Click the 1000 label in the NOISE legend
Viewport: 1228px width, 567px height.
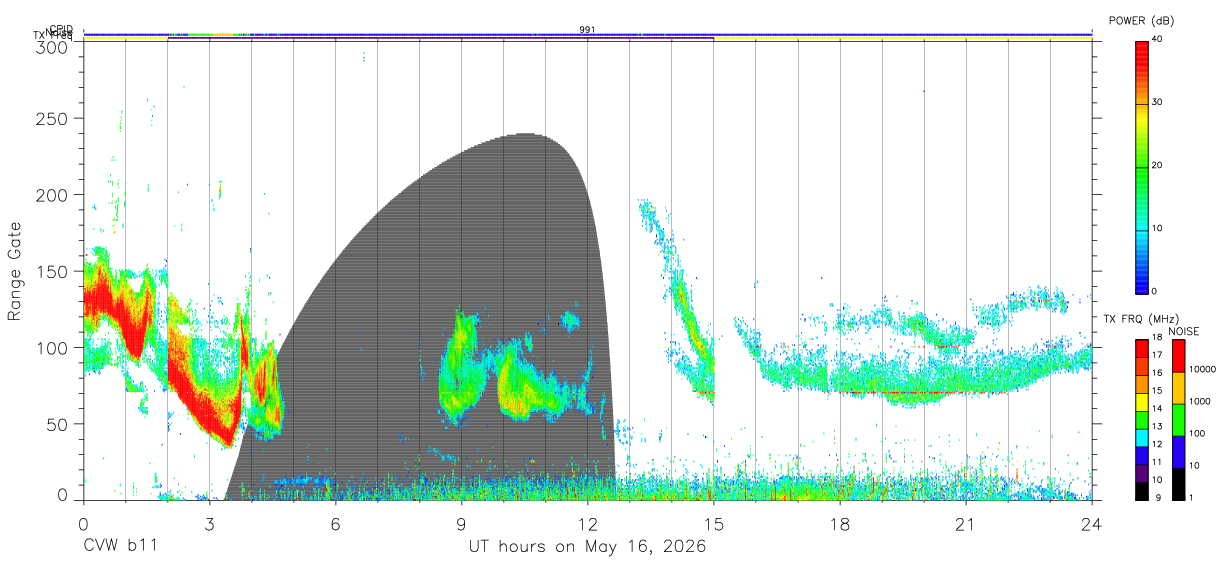pyautogui.click(x=1200, y=402)
